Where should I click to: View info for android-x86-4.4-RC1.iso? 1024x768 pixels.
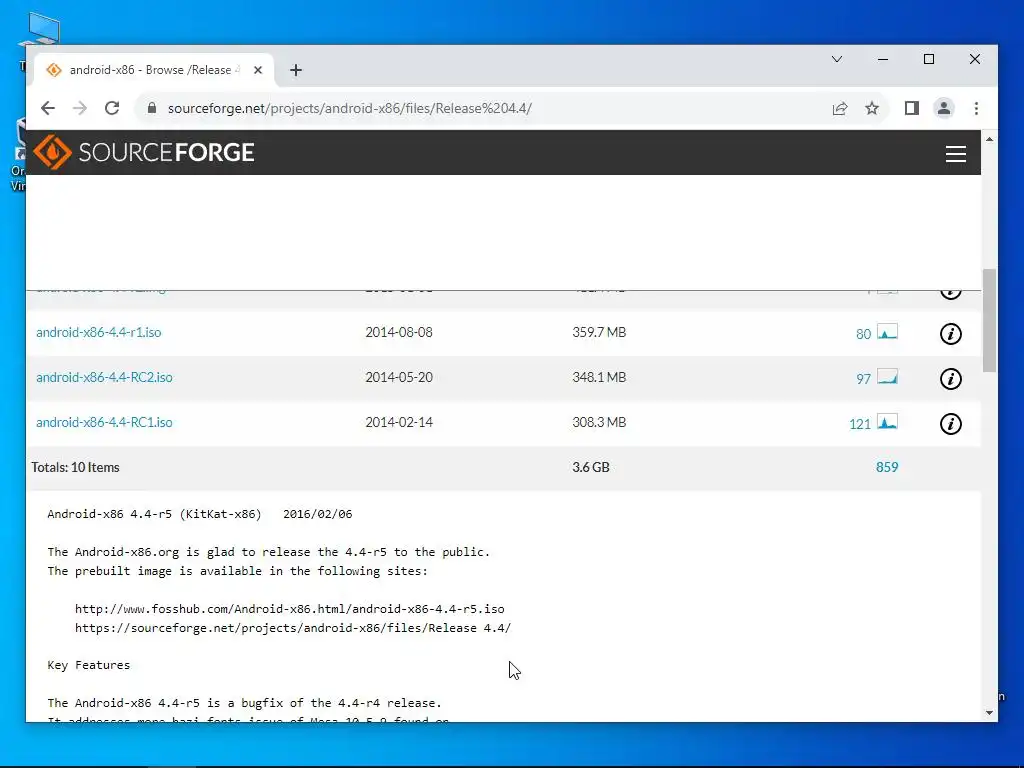point(950,424)
